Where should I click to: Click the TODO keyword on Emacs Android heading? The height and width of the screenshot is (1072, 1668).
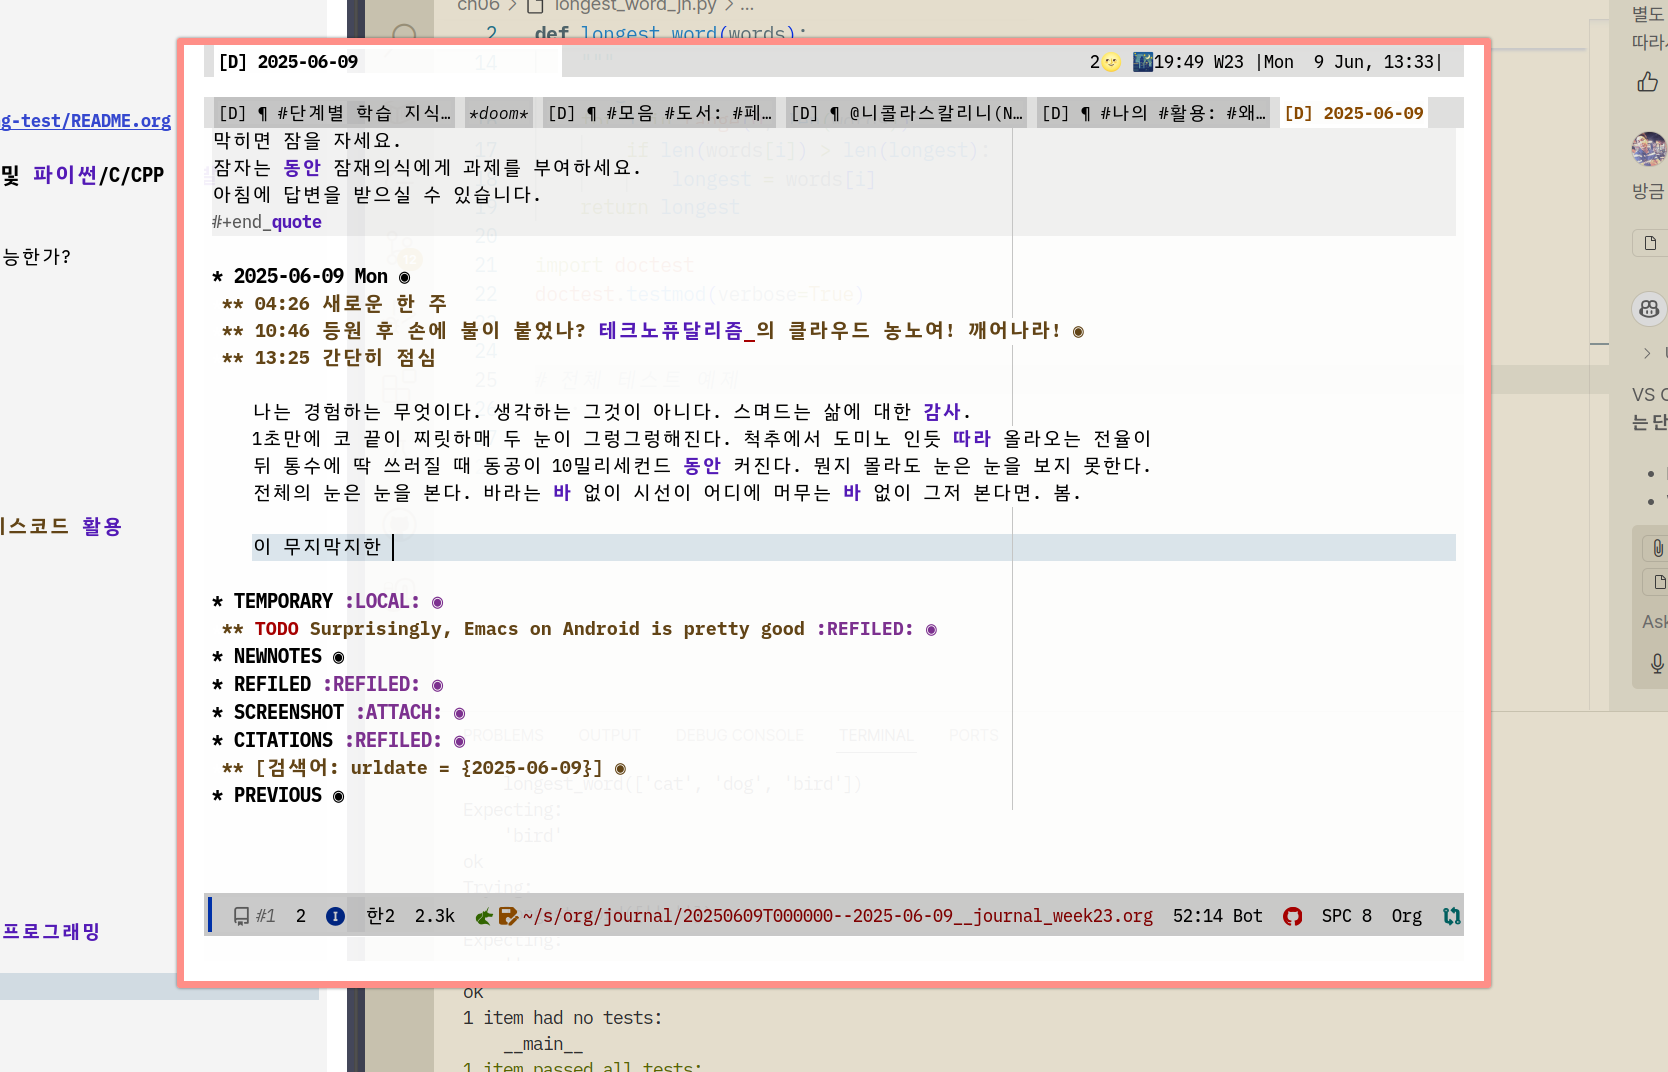click(x=276, y=629)
